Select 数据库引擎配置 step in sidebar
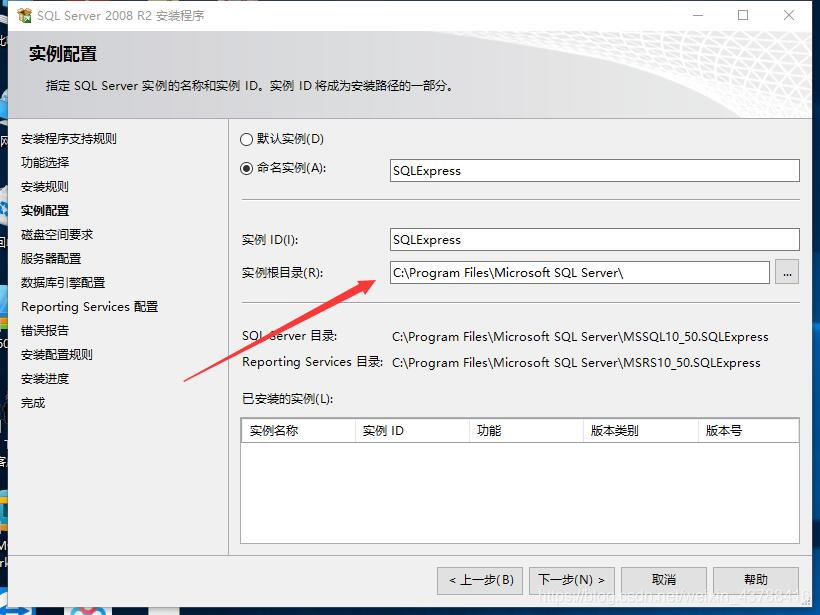 click(63, 283)
